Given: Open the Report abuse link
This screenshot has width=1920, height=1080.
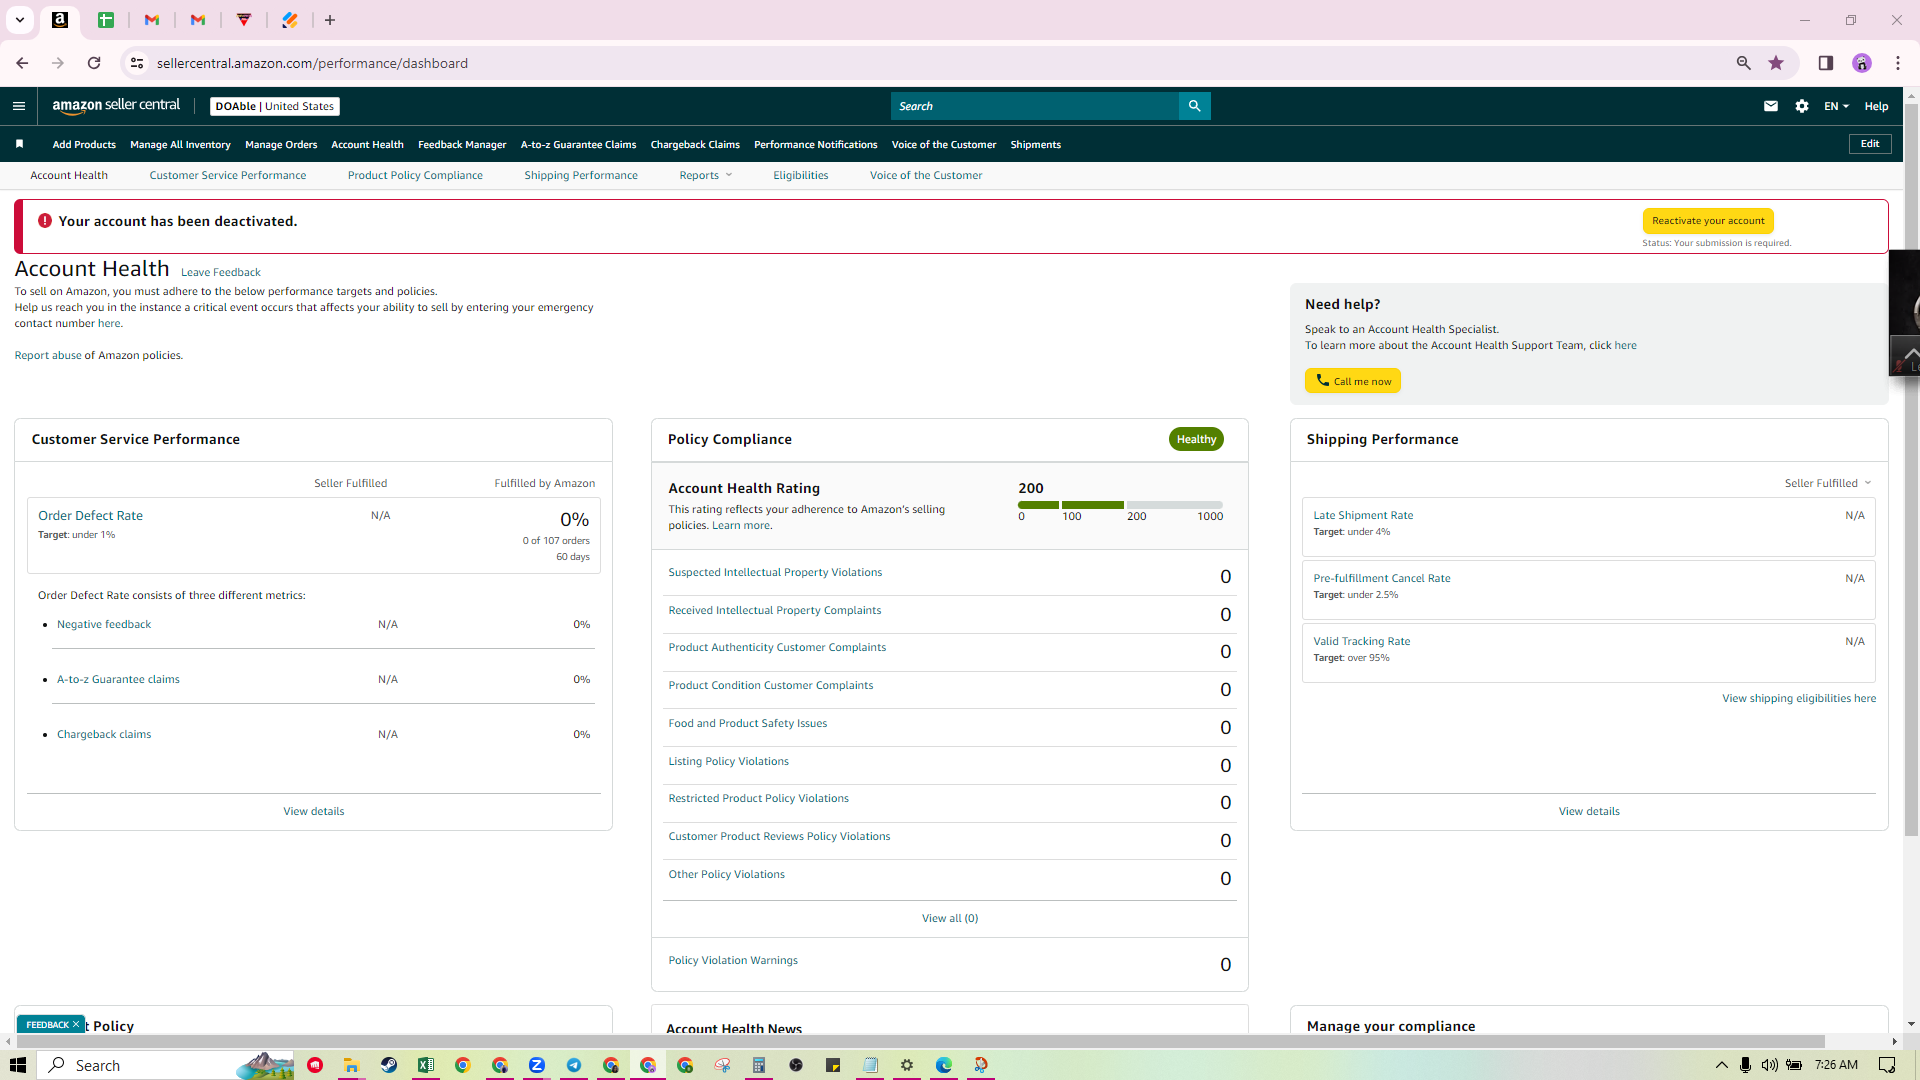Looking at the screenshot, I should point(48,355).
